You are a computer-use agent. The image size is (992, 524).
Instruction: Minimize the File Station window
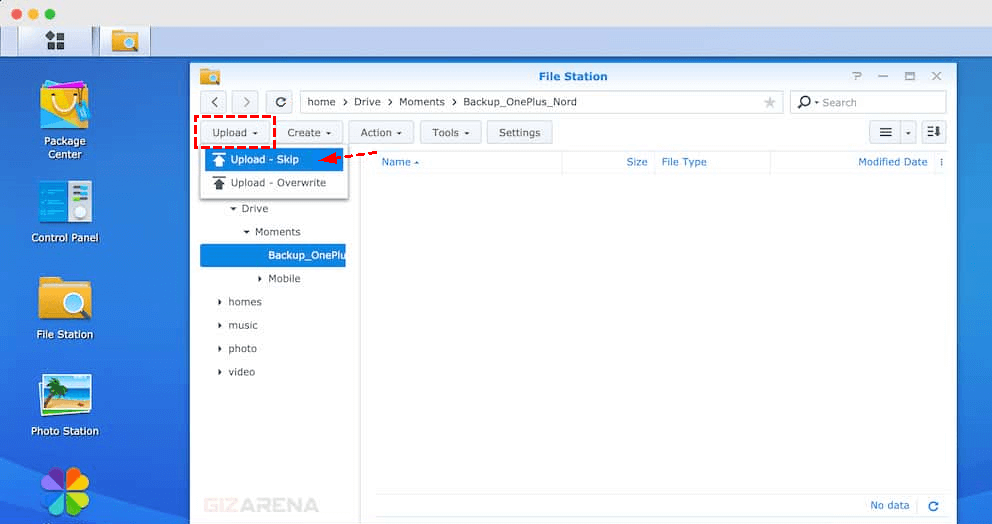[883, 76]
